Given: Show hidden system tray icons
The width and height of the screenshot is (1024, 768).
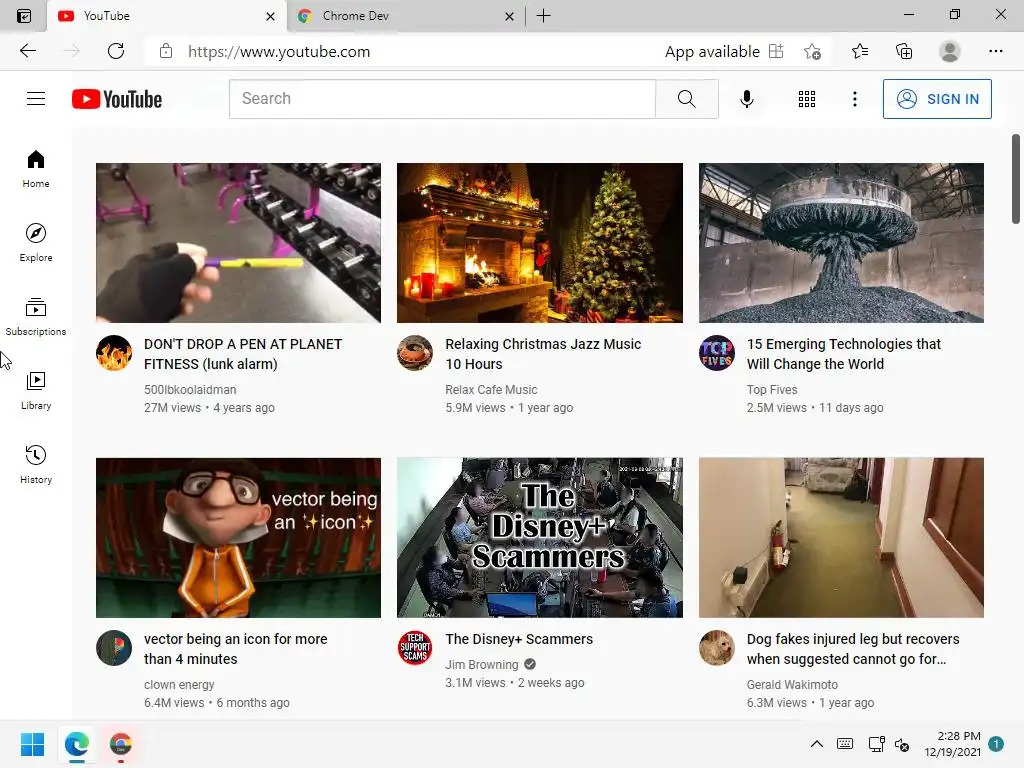Looking at the screenshot, I should click(816, 744).
